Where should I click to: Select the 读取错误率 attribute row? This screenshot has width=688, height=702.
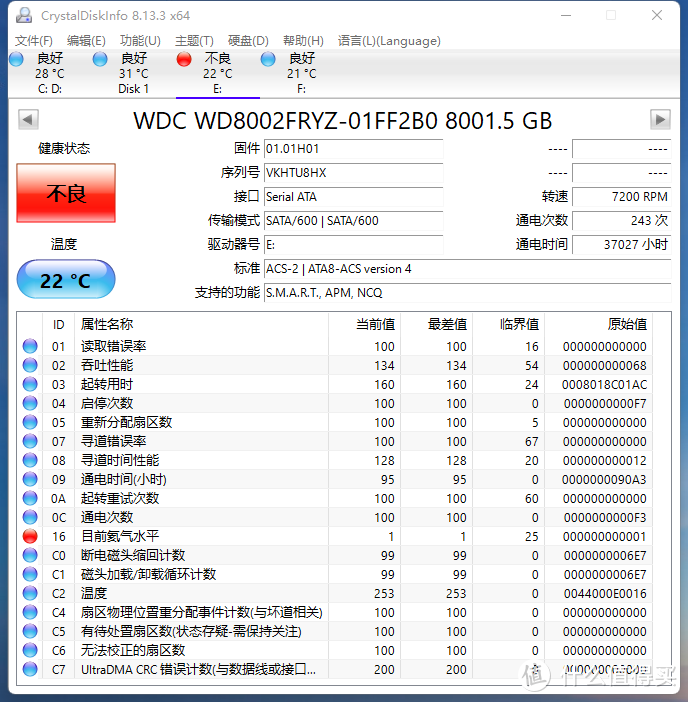pos(335,346)
